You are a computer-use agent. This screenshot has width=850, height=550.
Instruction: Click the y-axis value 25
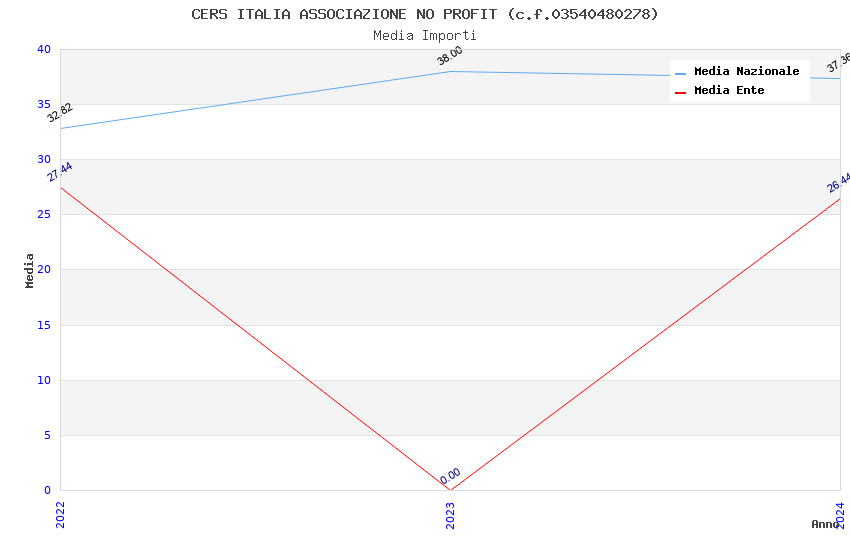point(44,215)
